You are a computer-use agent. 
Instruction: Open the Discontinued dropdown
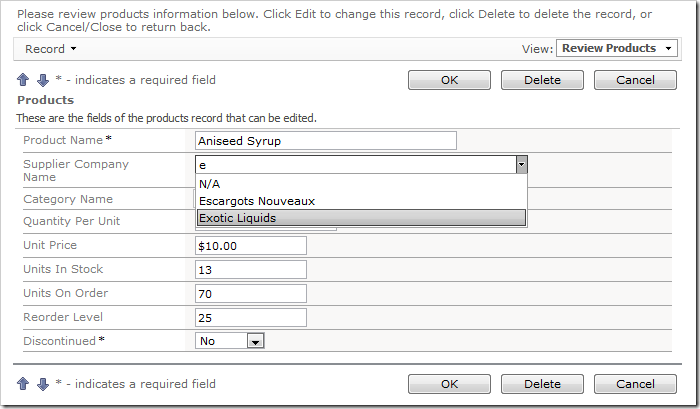pos(255,341)
